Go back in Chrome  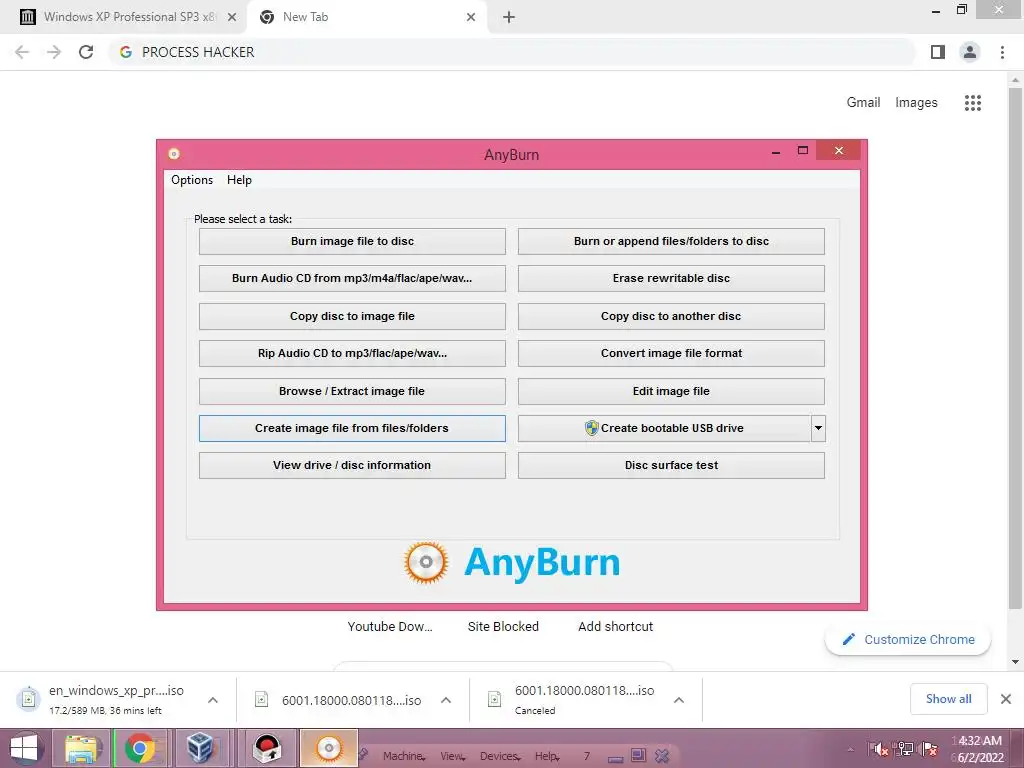pyautogui.click(x=22, y=52)
